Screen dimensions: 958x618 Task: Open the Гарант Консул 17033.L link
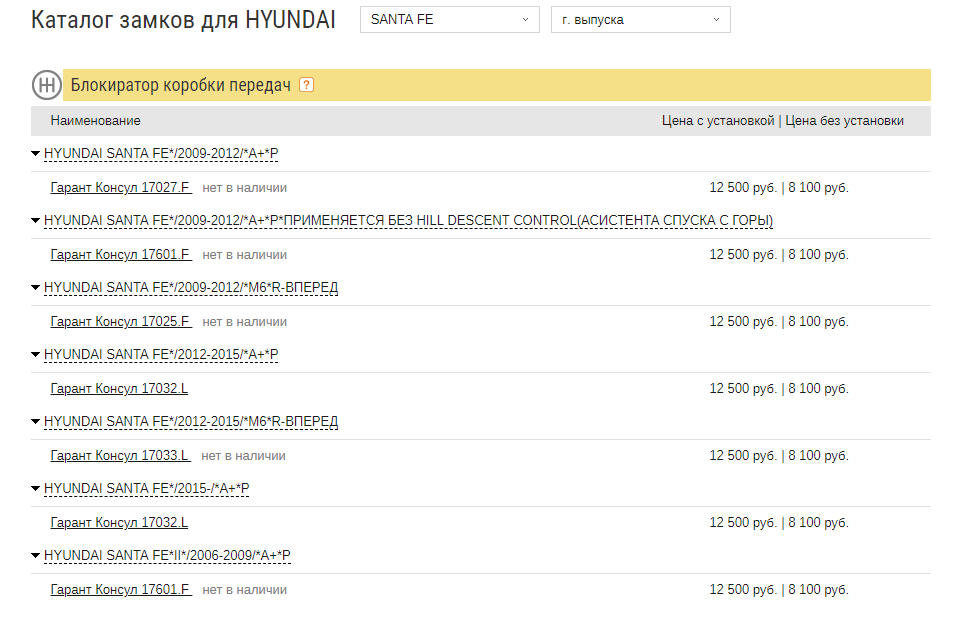tap(120, 456)
